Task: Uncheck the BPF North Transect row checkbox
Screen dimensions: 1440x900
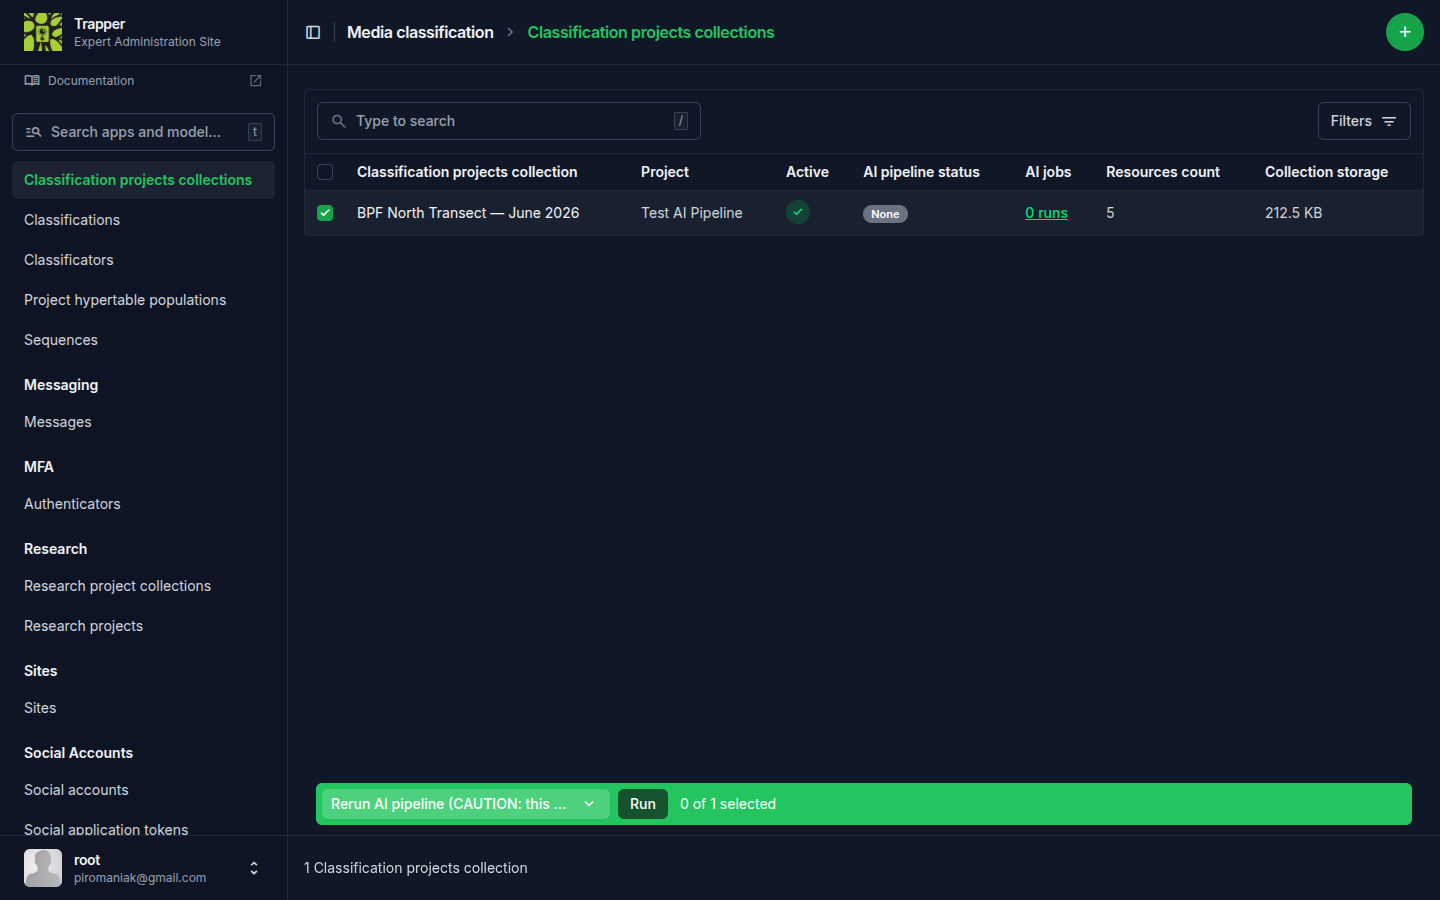Action: click(x=325, y=213)
